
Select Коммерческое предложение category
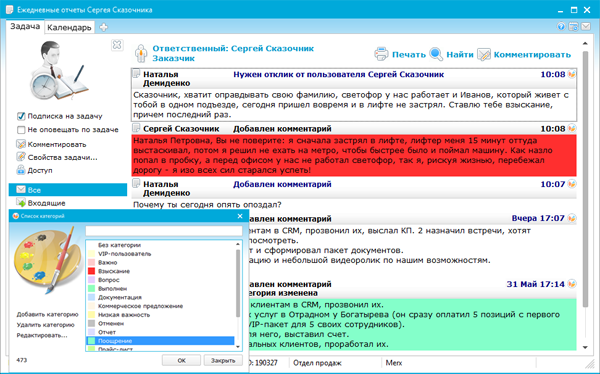[161, 306]
